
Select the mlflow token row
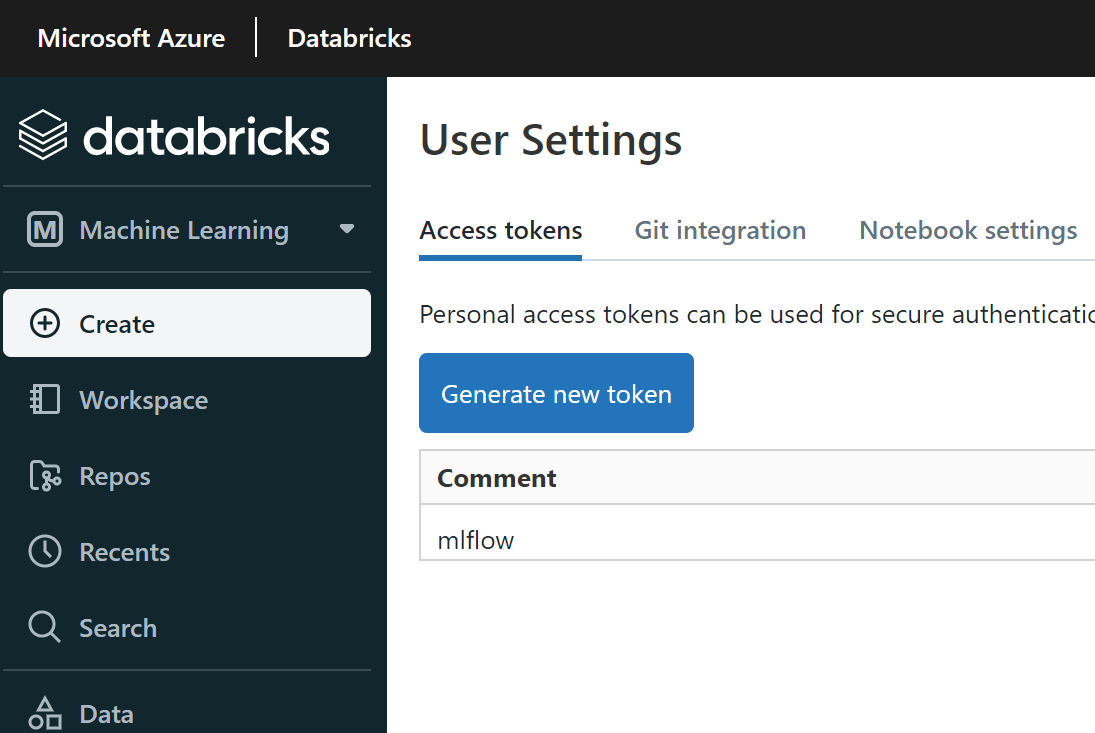click(x=757, y=533)
